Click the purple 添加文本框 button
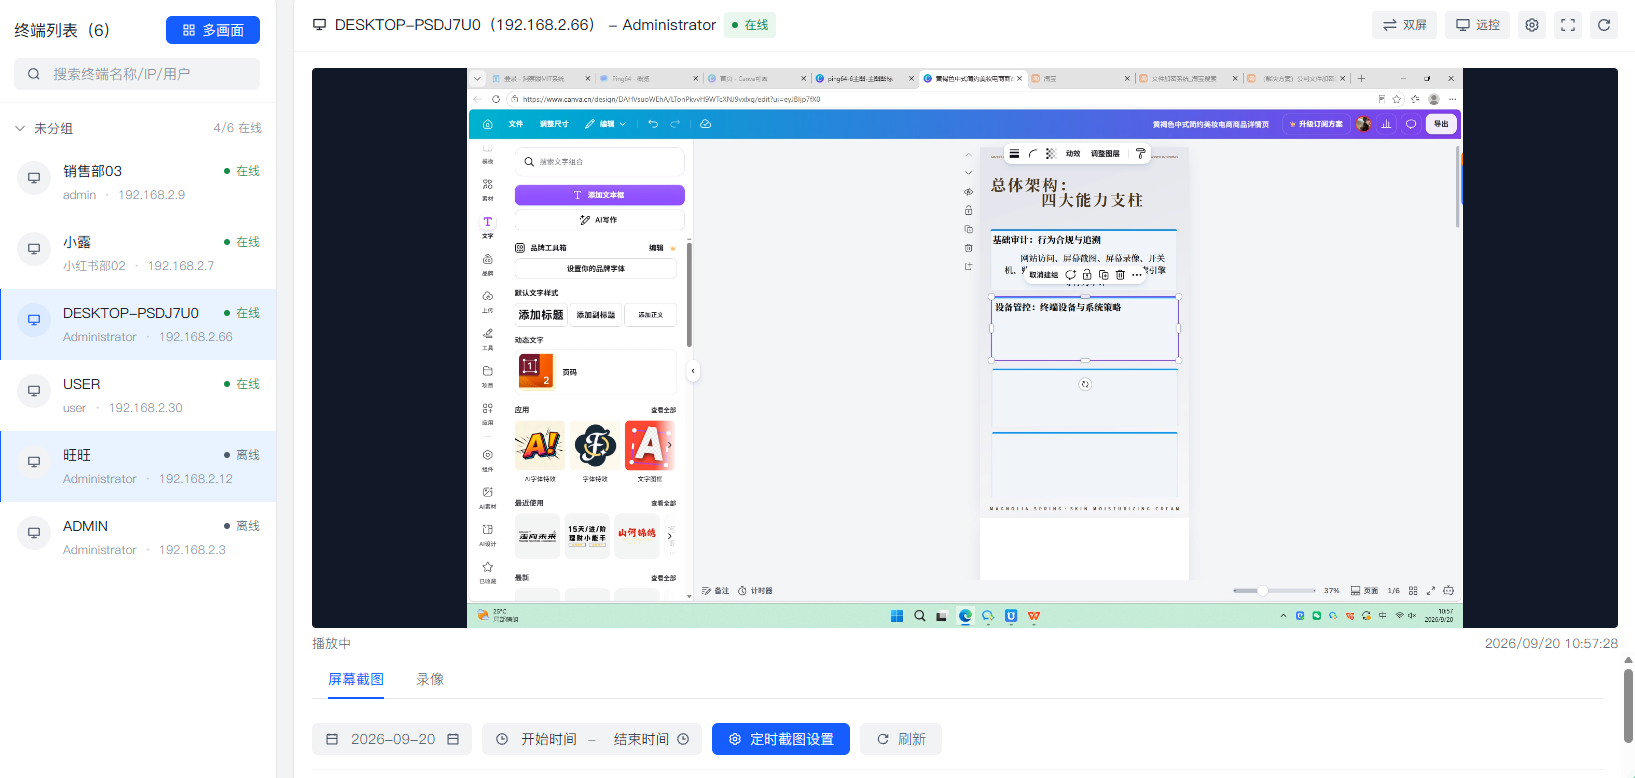The image size is (1635, 778). click(600, 195)
